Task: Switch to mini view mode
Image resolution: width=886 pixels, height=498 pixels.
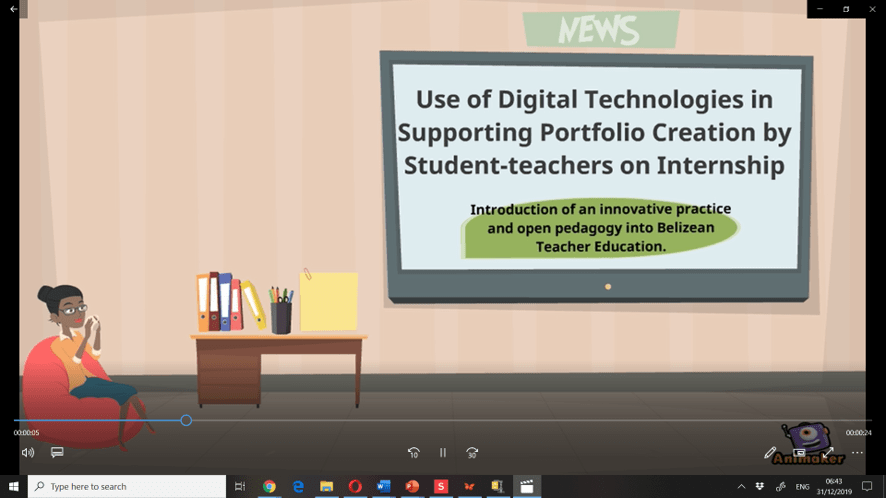Action: 799,453
